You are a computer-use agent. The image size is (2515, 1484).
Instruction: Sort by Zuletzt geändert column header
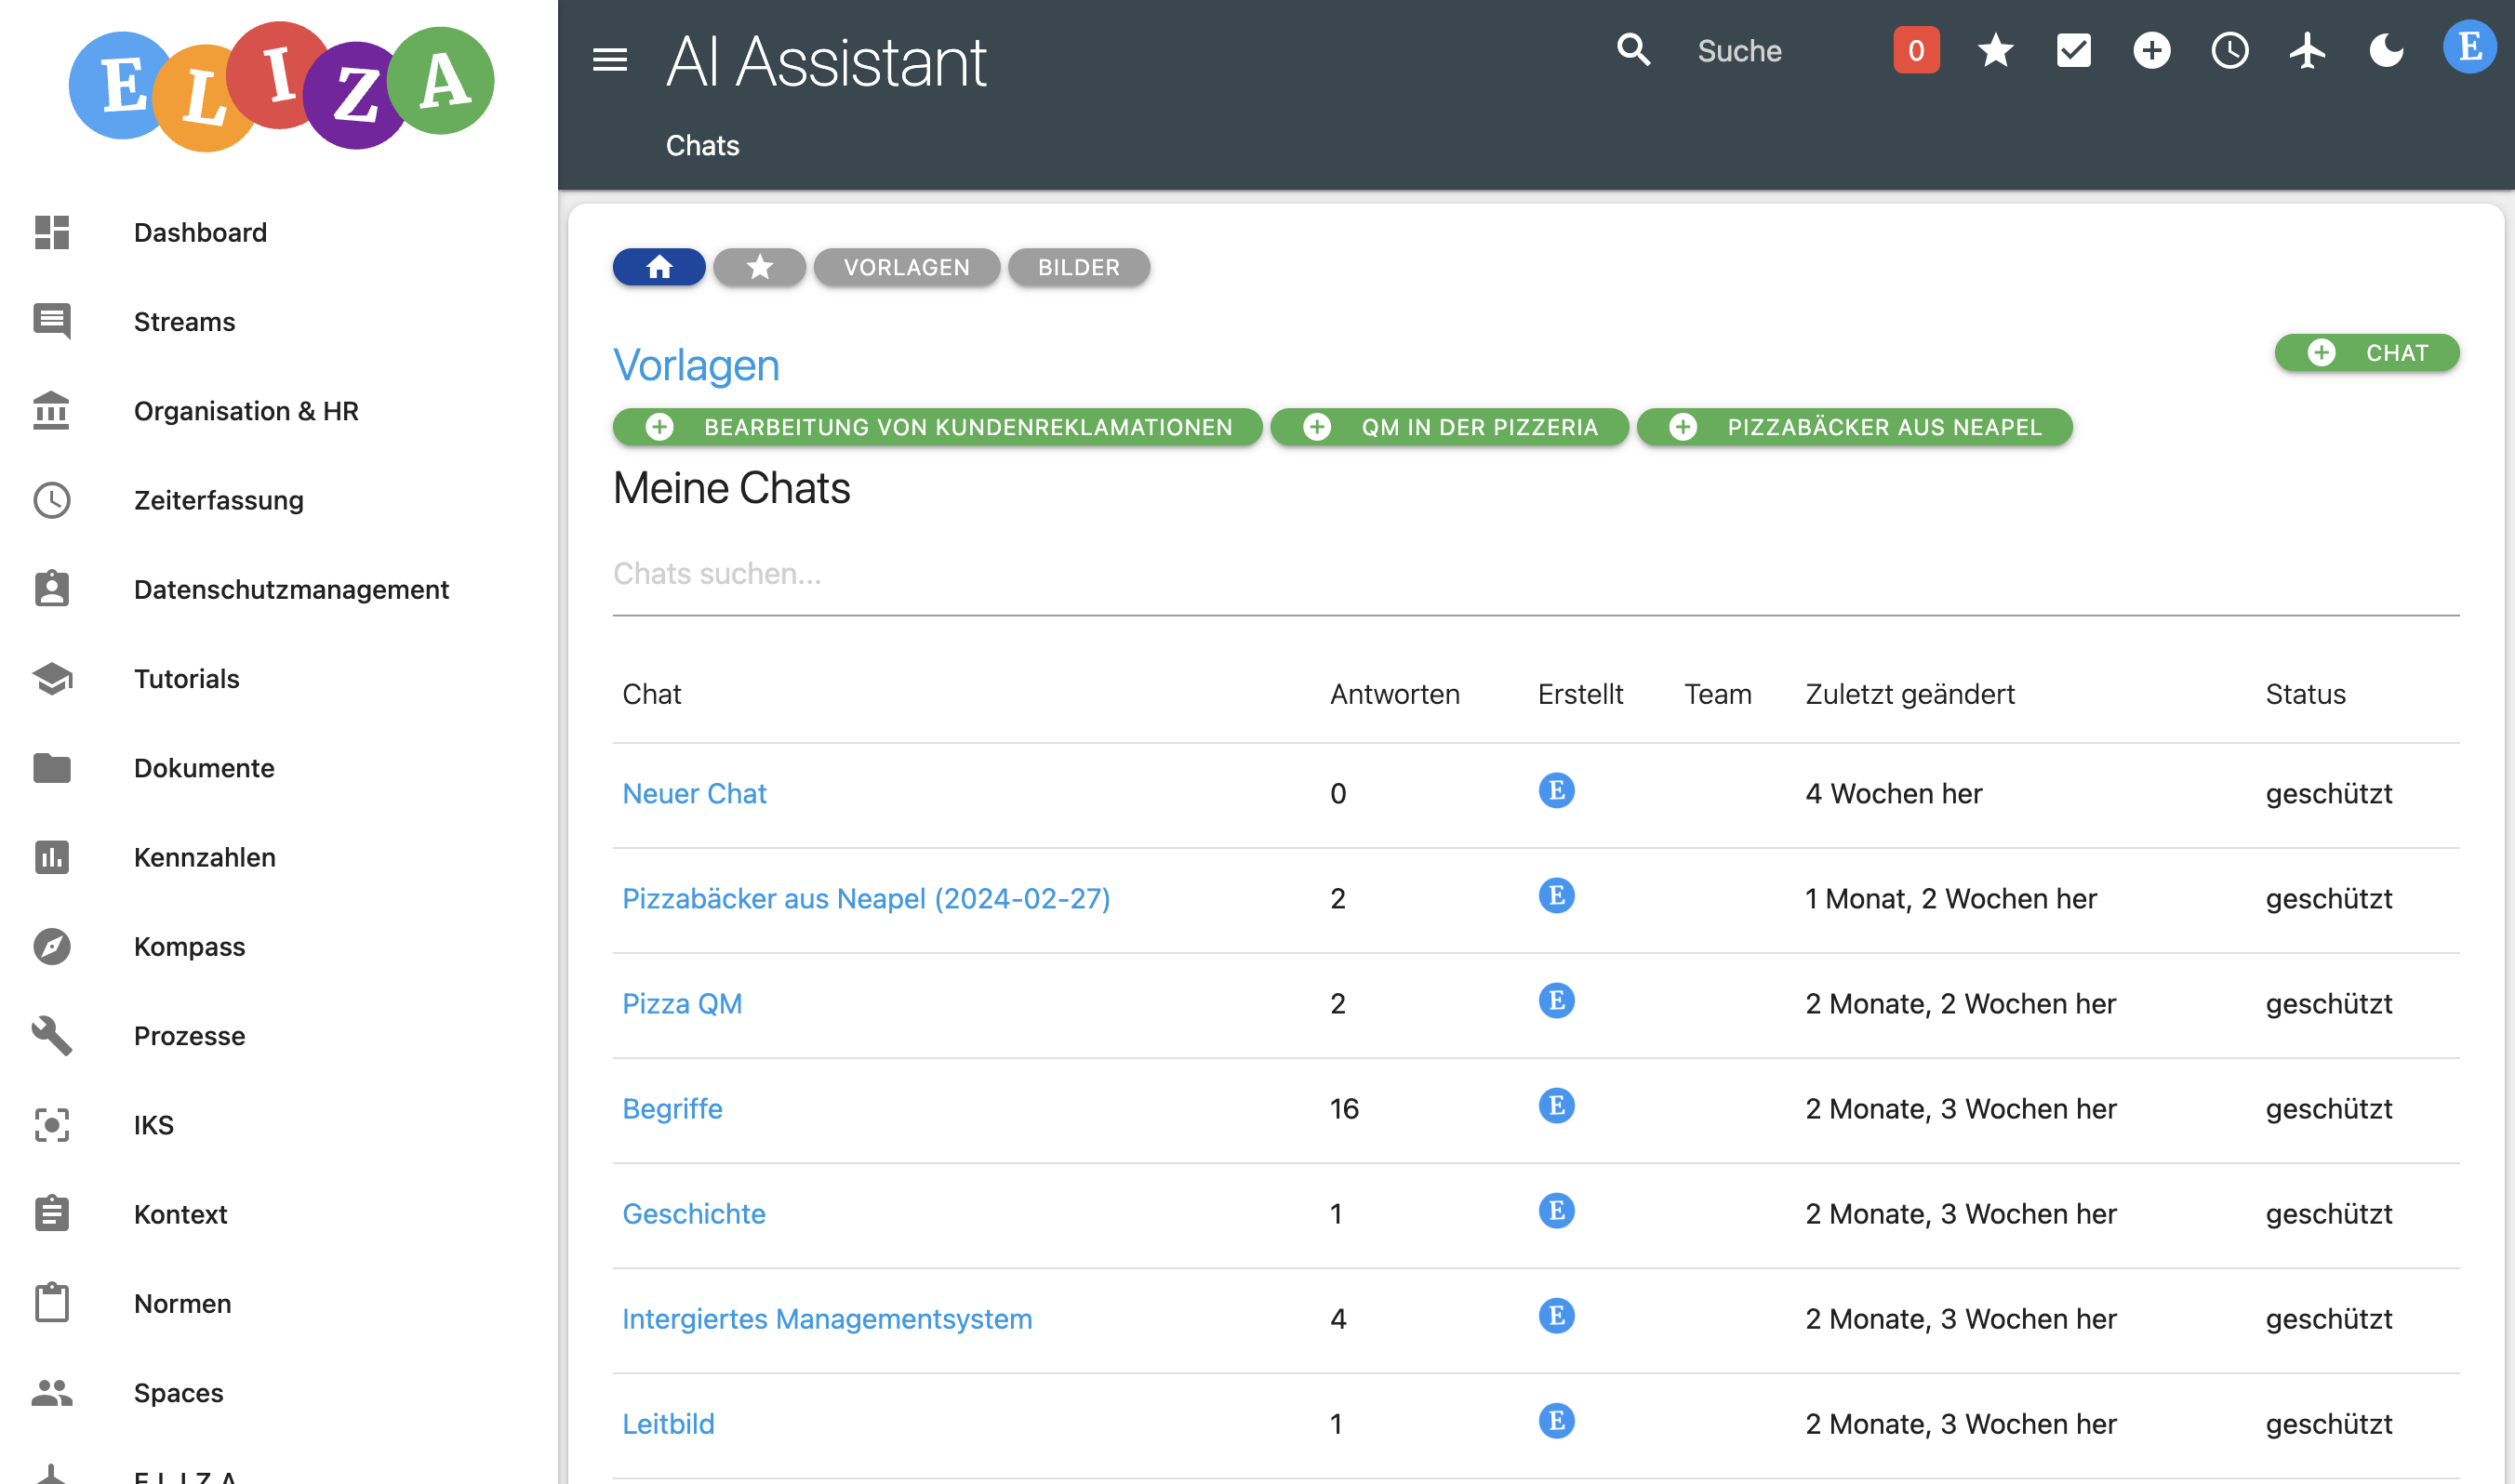point(1909,693)
